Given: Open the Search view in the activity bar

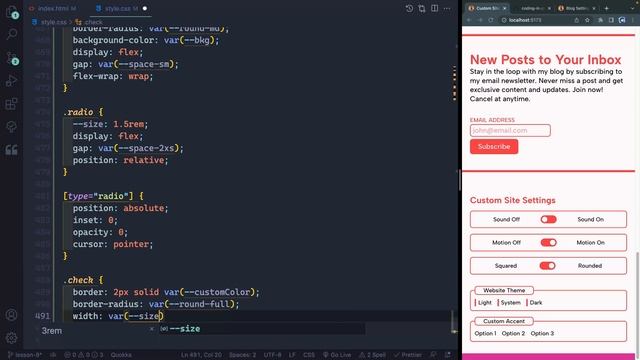Looking at the screenshot, I should [11, 34].
